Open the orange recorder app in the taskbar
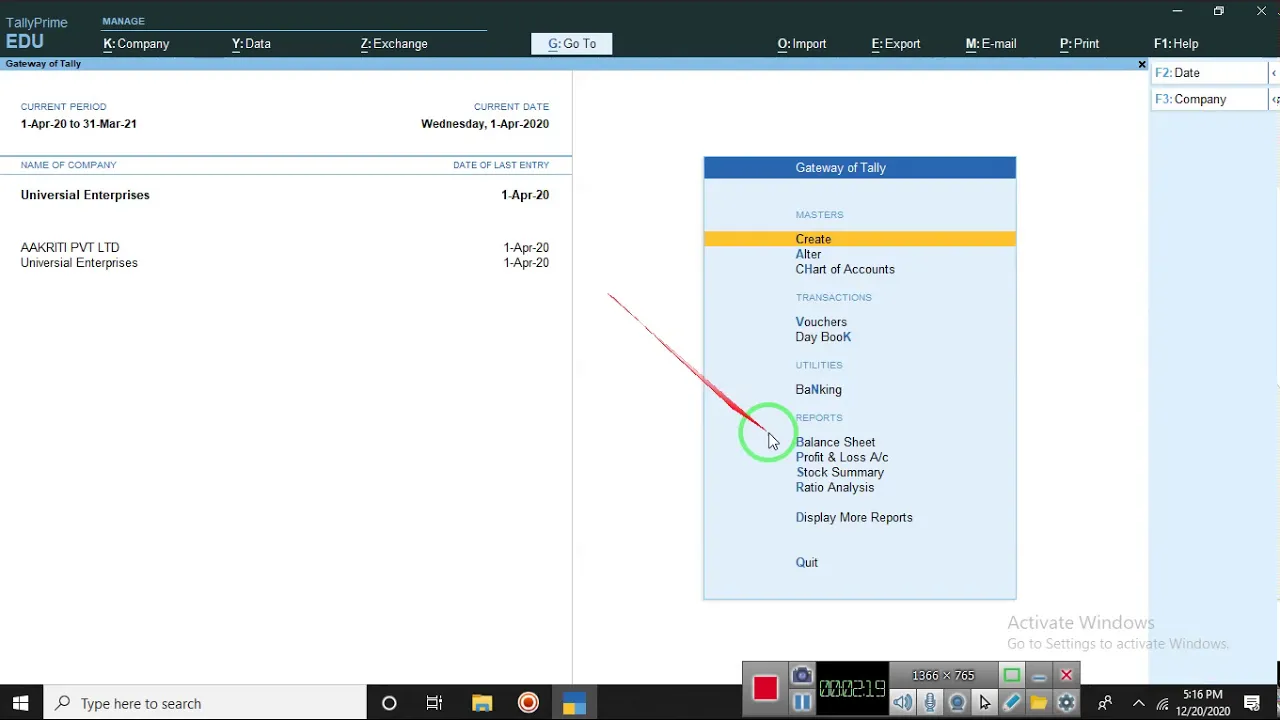 528,703
